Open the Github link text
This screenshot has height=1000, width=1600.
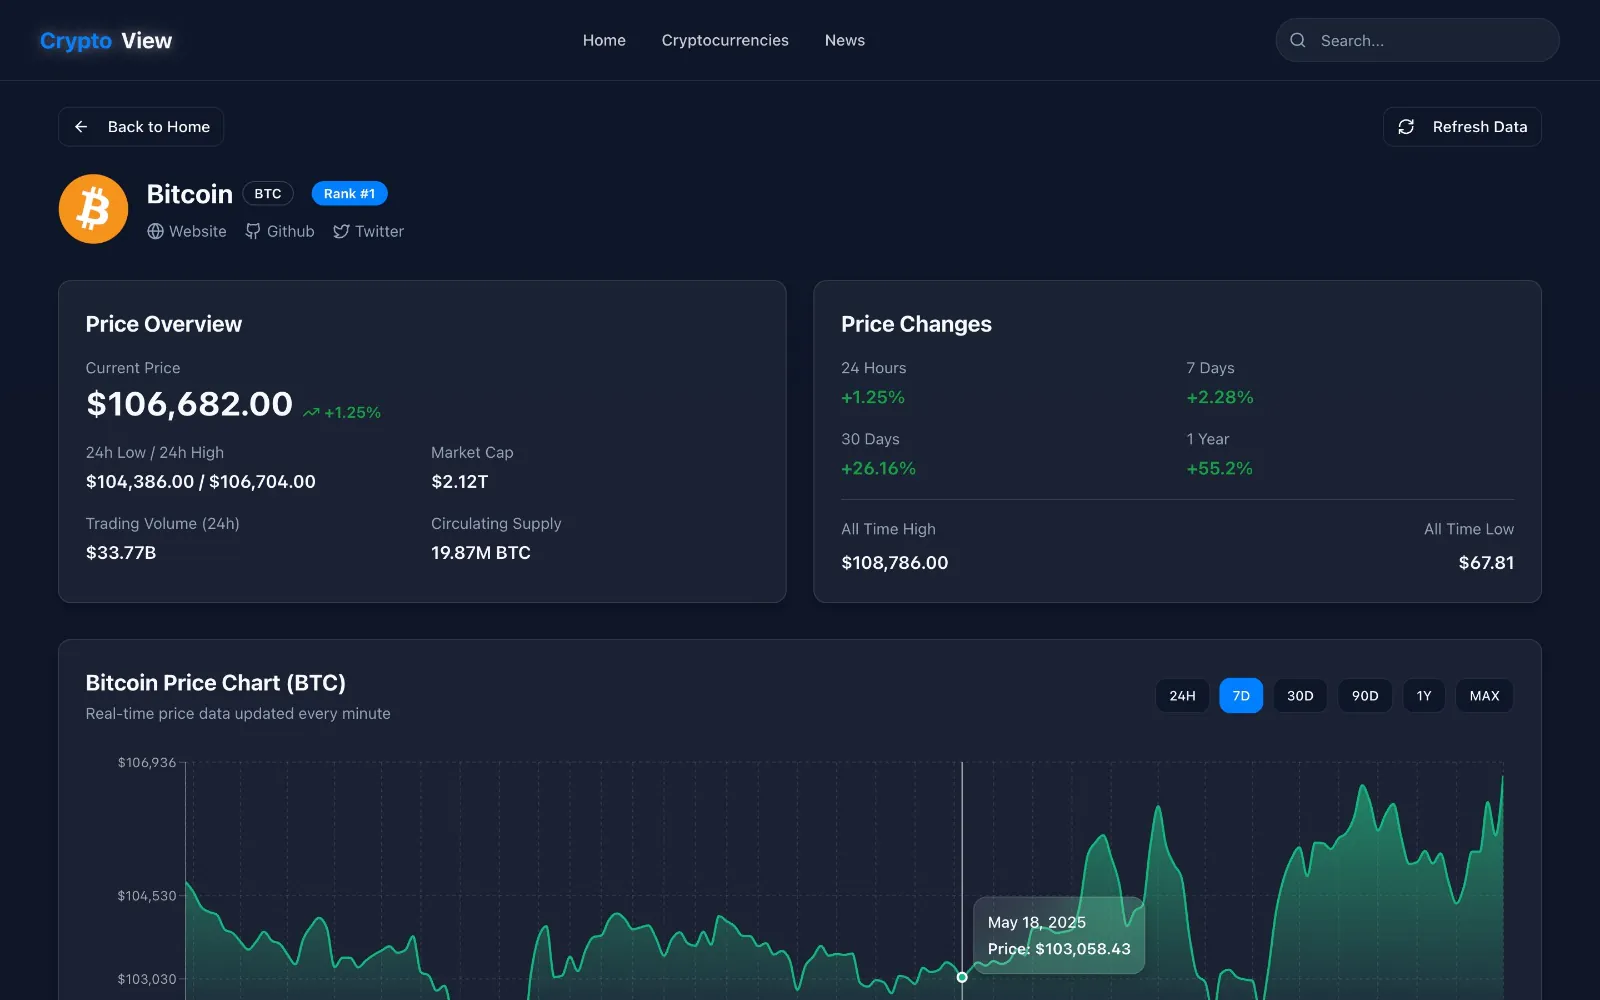point(291,231)
